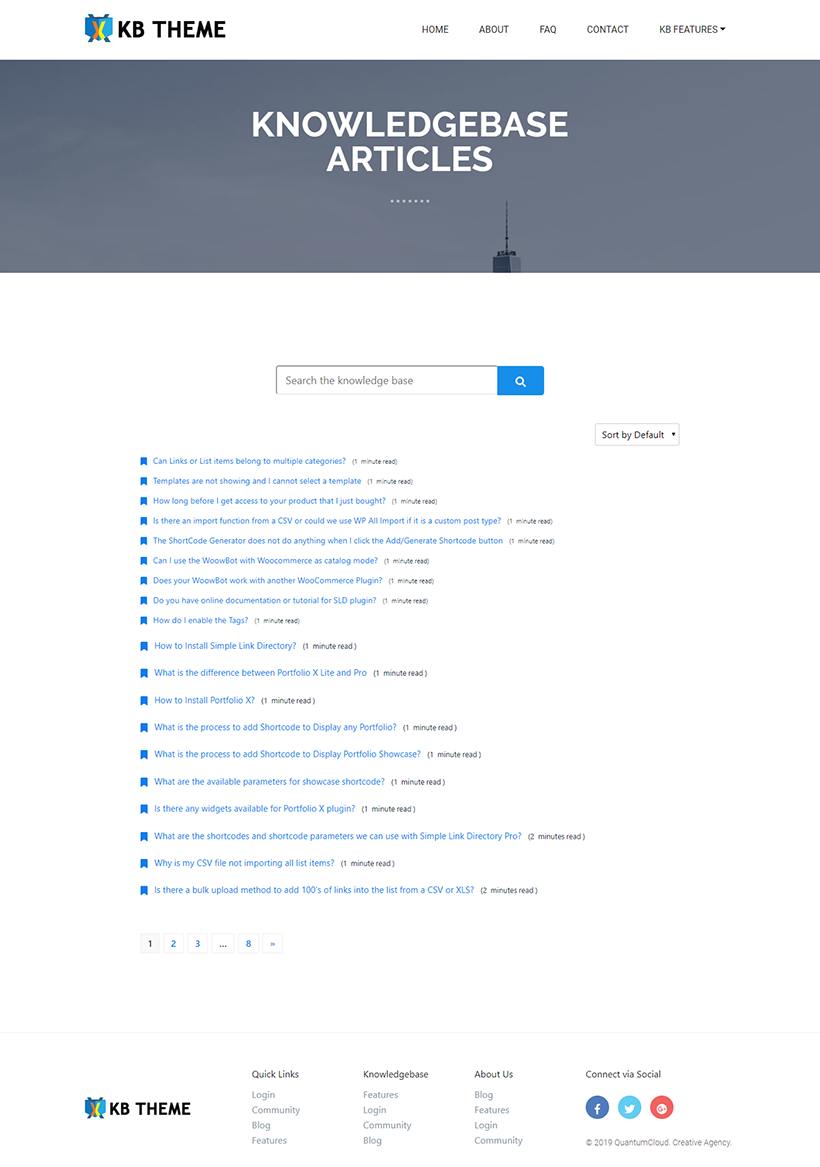Image resolution: width=820 pixels, height=1167 pixels.
Task: Open the Contact menu item
Action: coord(607,30)
